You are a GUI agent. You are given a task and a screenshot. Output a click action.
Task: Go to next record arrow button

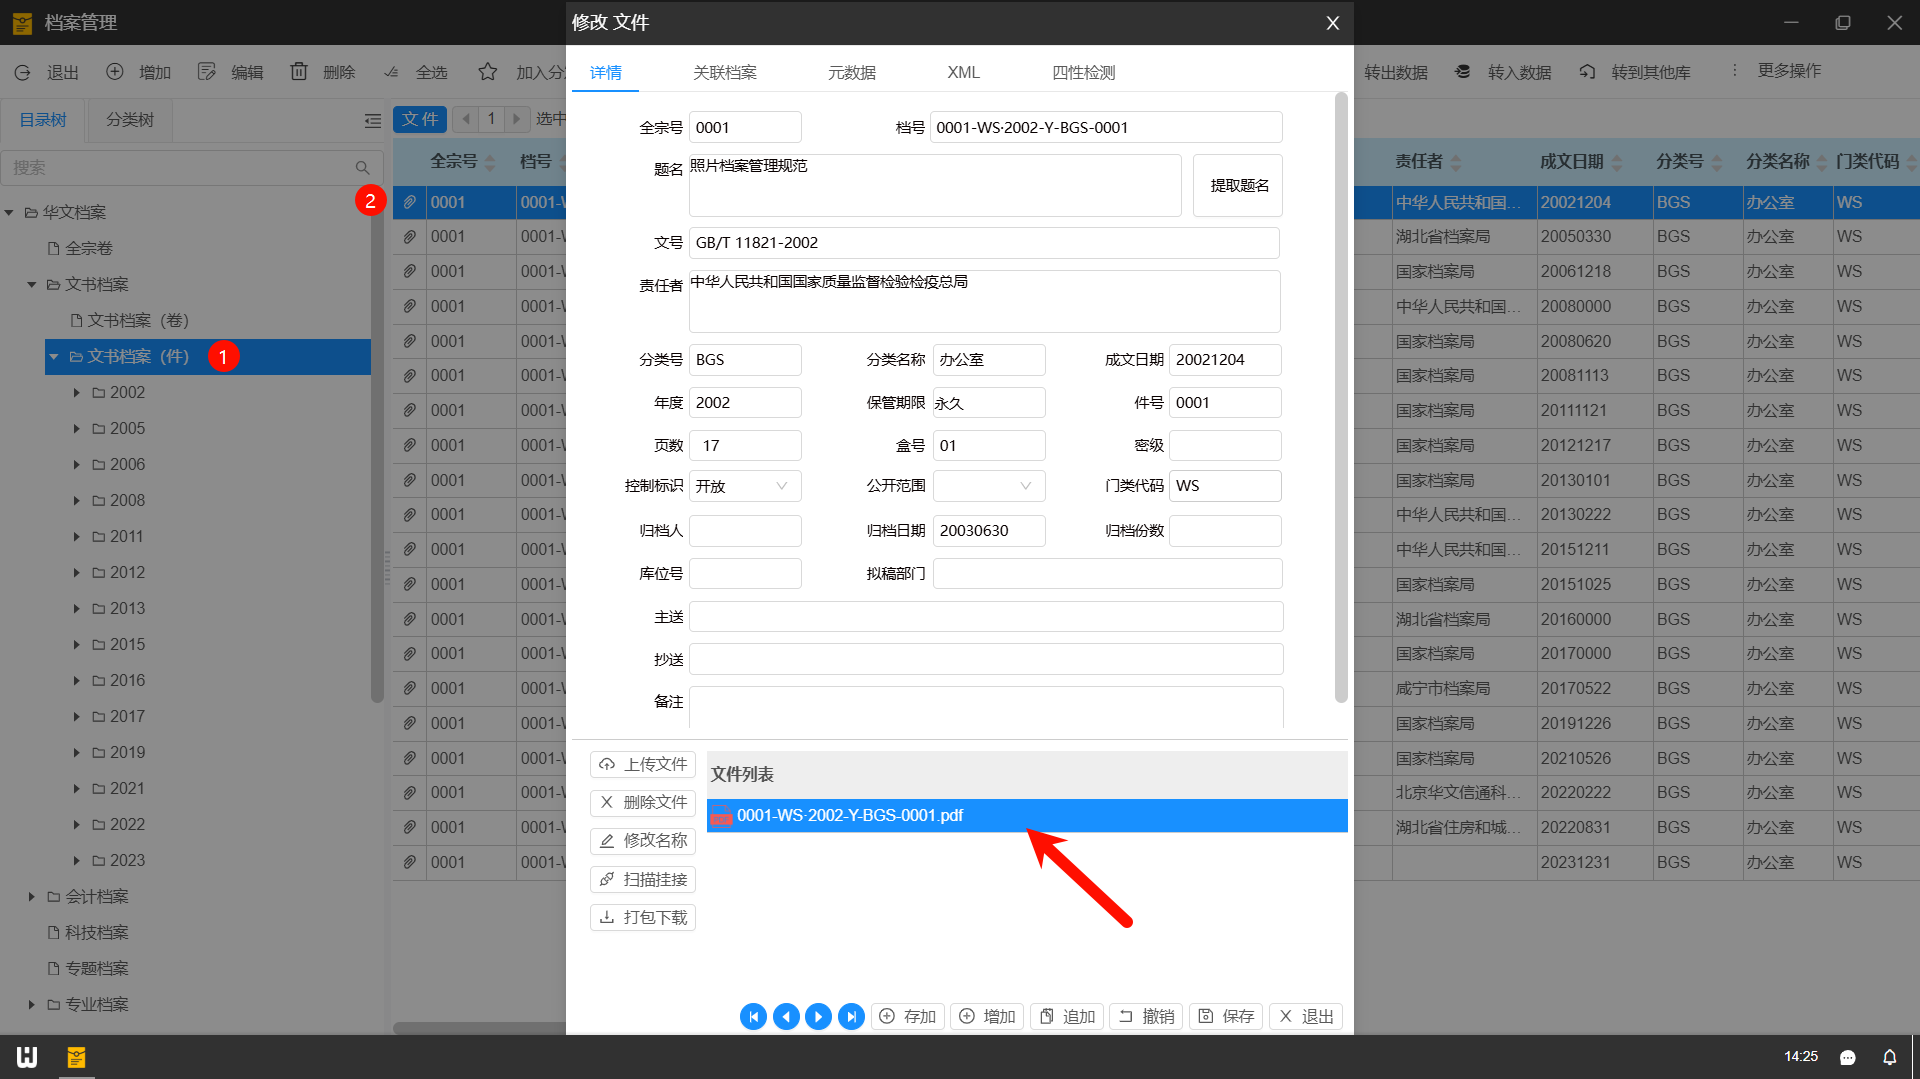point(818,1016)
